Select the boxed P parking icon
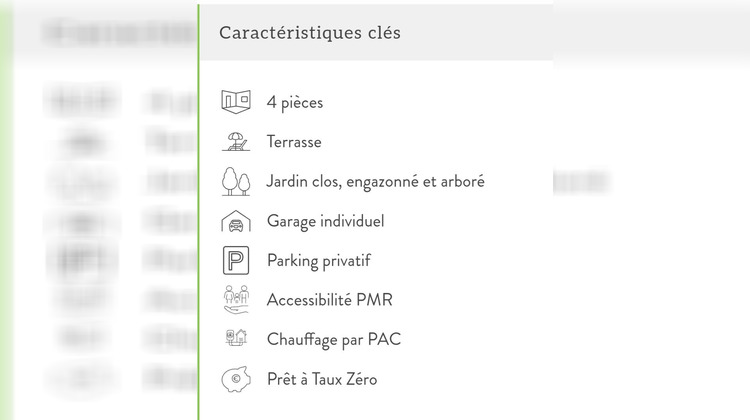Viewport: 750px width, 420px height. pos(236,261)
